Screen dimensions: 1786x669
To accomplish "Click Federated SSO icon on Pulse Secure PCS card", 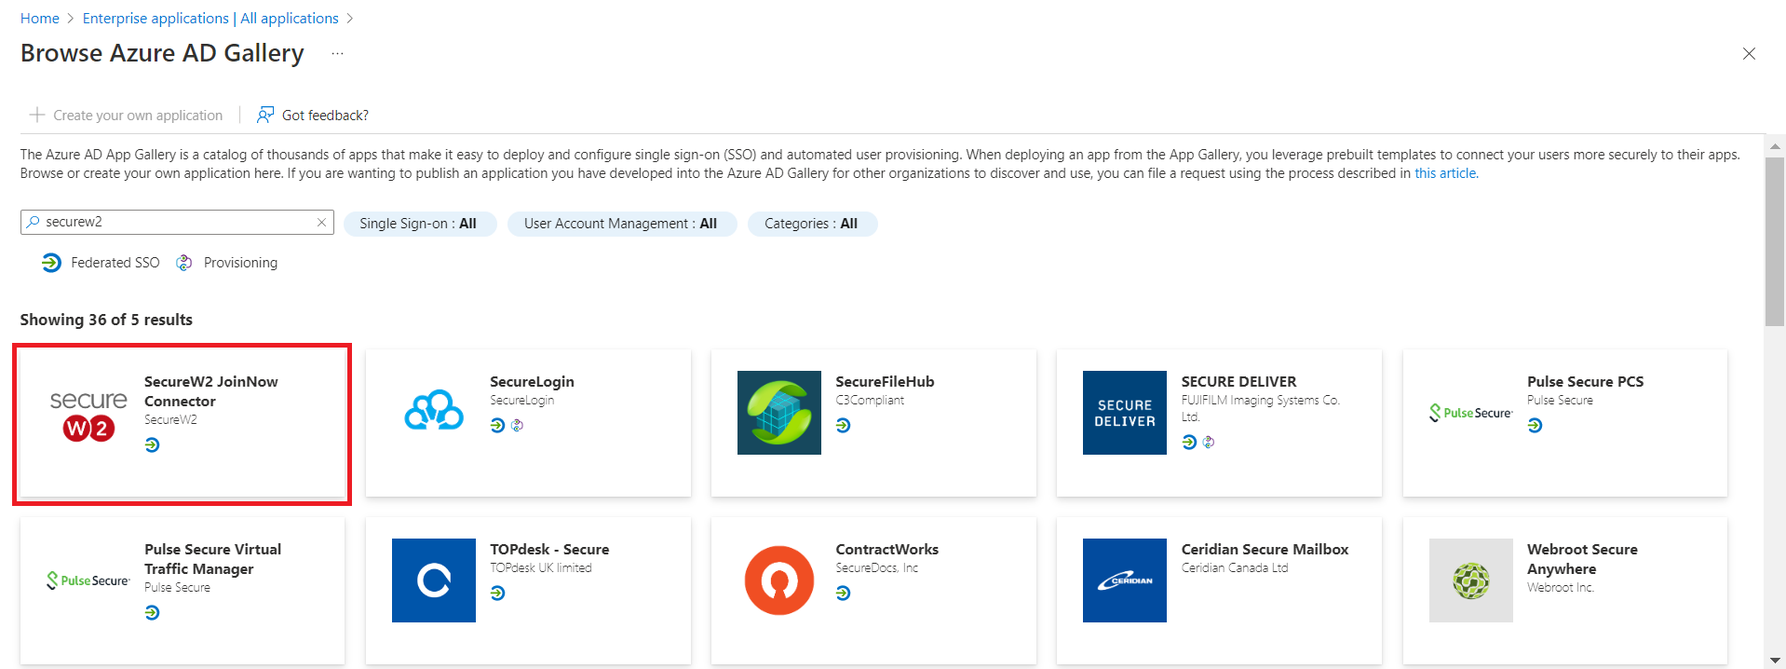I will [1535, 425].
